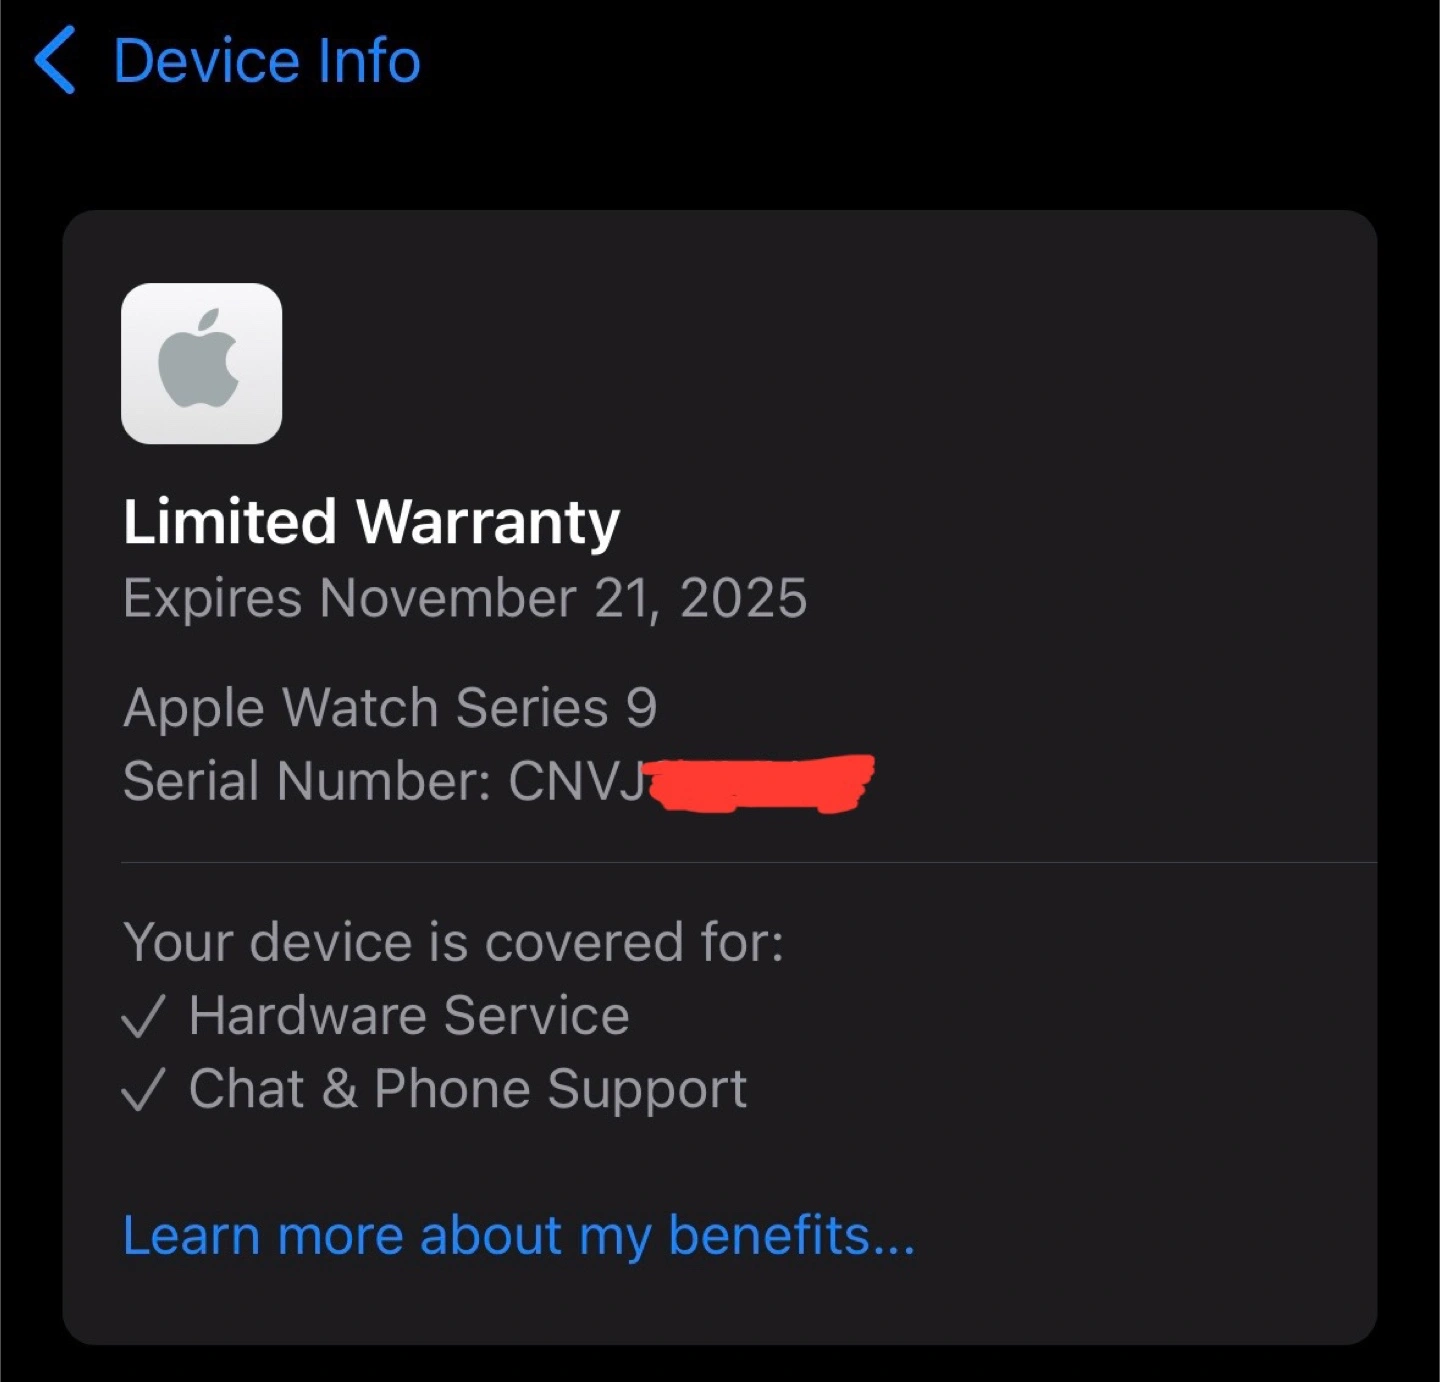Tap the divider line below serial number
Viewport: 1440px width, 1382px height.
point(749,862)
